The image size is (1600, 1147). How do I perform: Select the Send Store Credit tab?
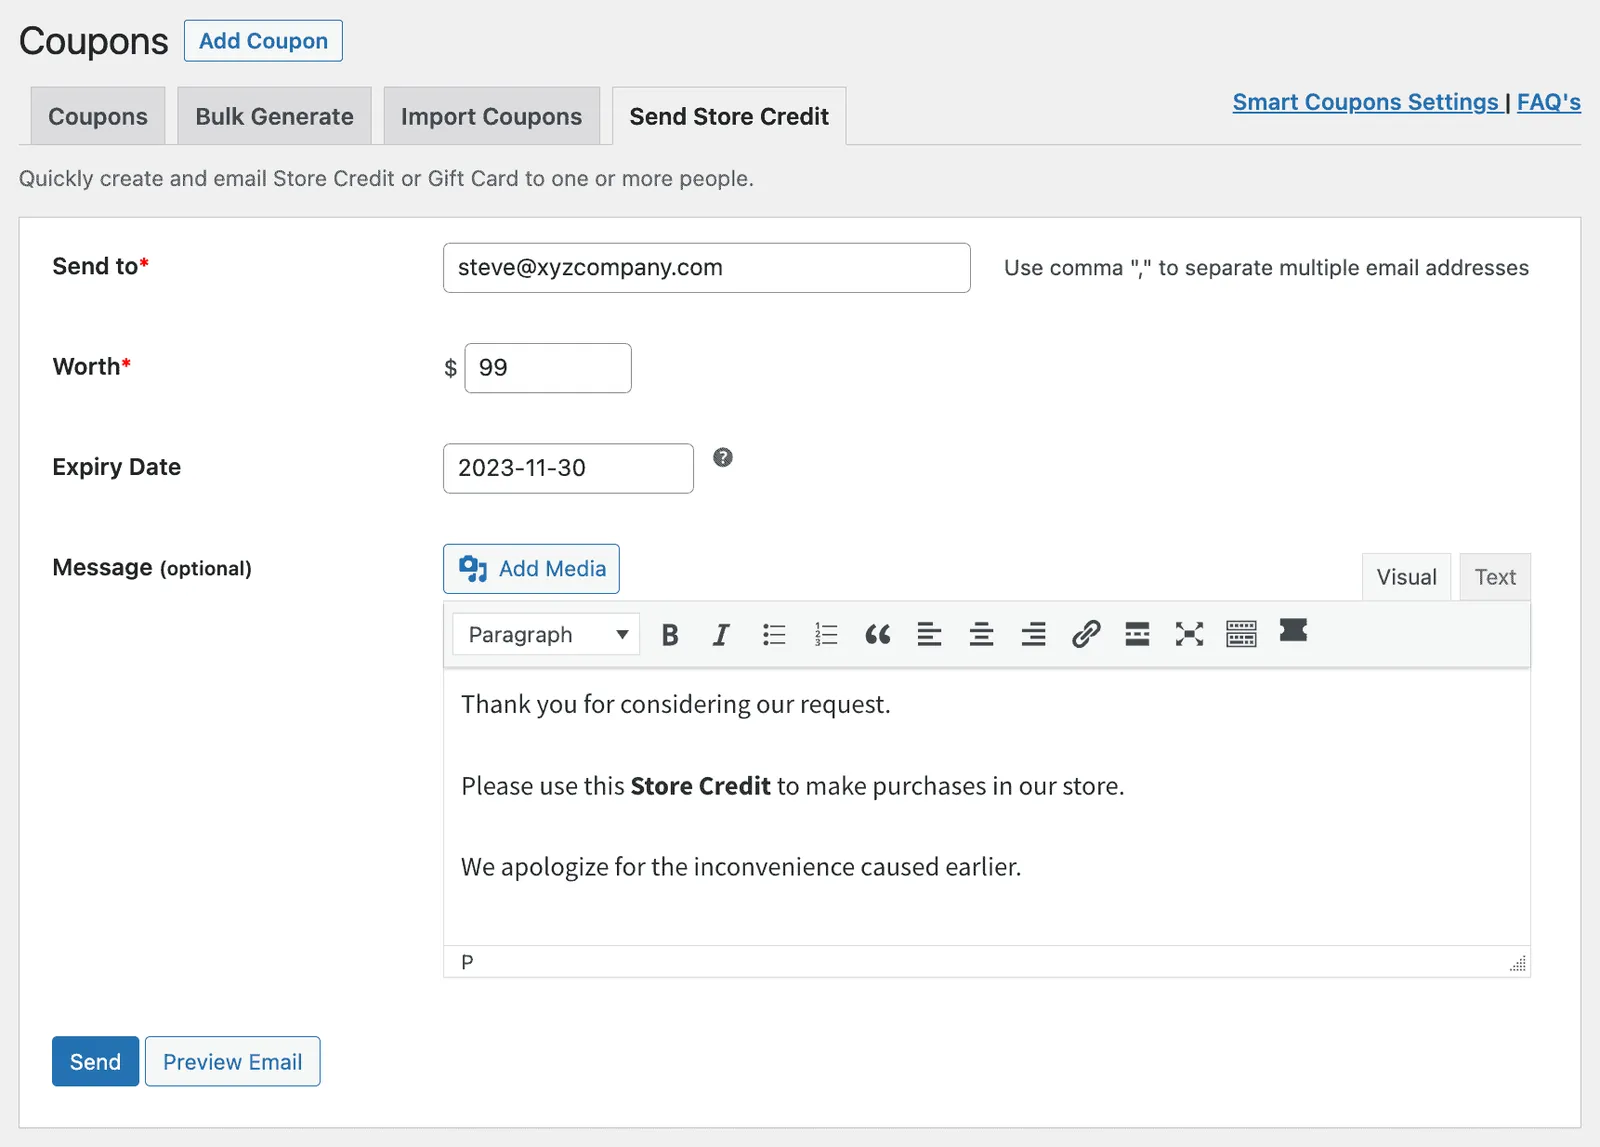click(729, 117)
